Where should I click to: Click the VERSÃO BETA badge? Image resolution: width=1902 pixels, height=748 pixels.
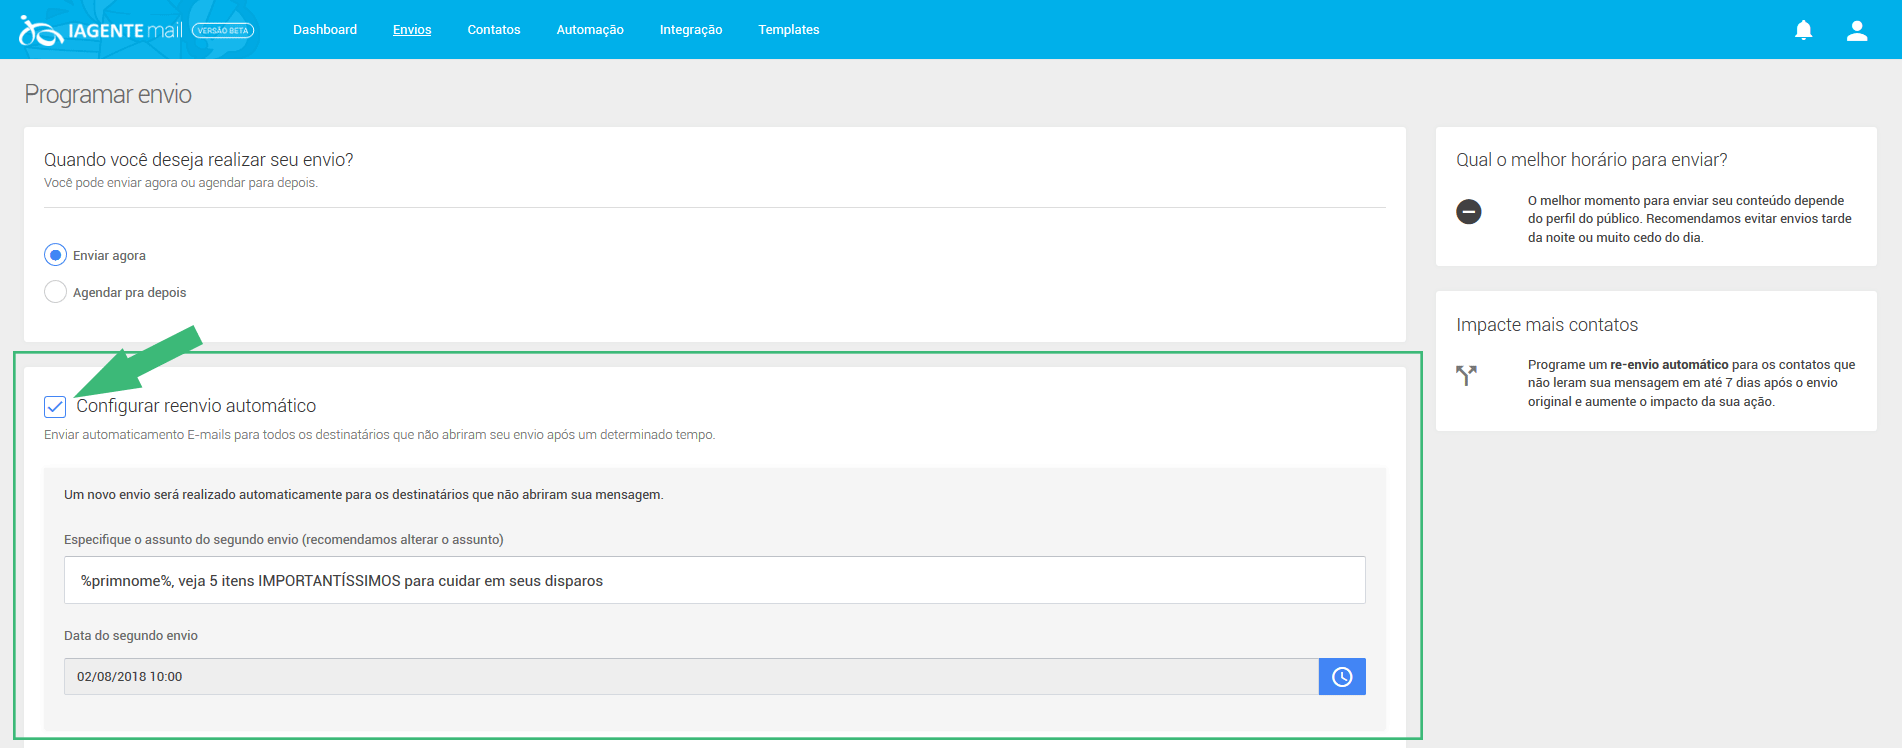(x=223, y=31)
